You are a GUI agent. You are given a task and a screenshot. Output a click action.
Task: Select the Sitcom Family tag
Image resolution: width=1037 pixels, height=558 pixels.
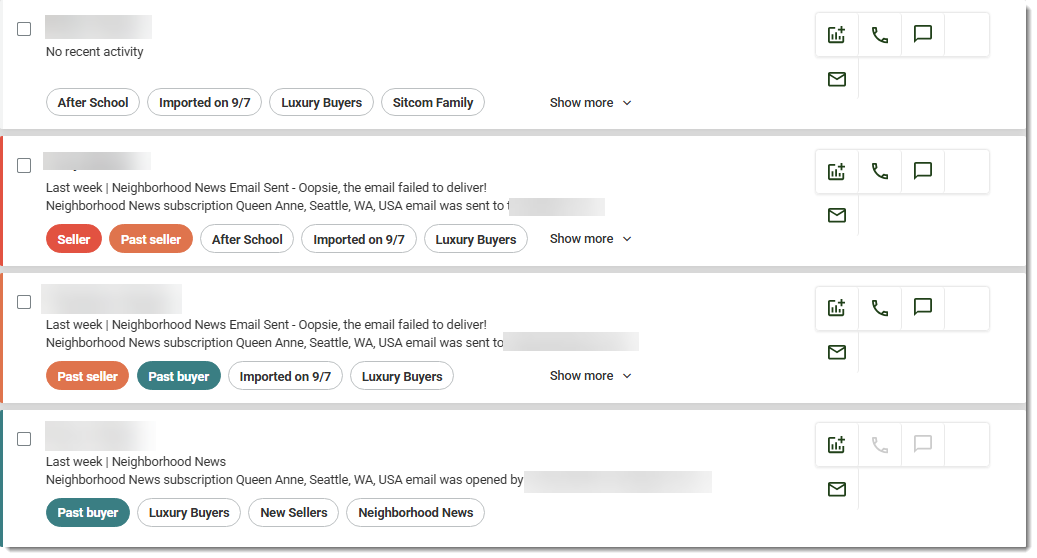click(433, 102)
